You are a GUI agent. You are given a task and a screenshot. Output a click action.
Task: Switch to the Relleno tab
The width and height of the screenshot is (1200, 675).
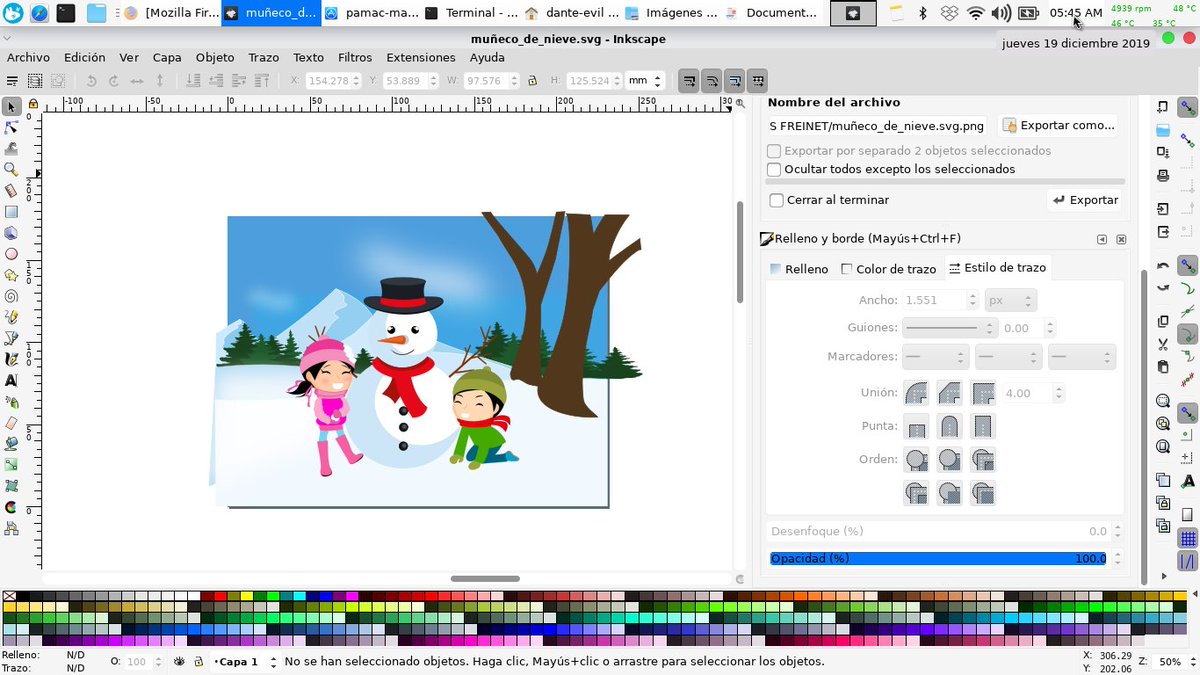(x=799, y=269)
